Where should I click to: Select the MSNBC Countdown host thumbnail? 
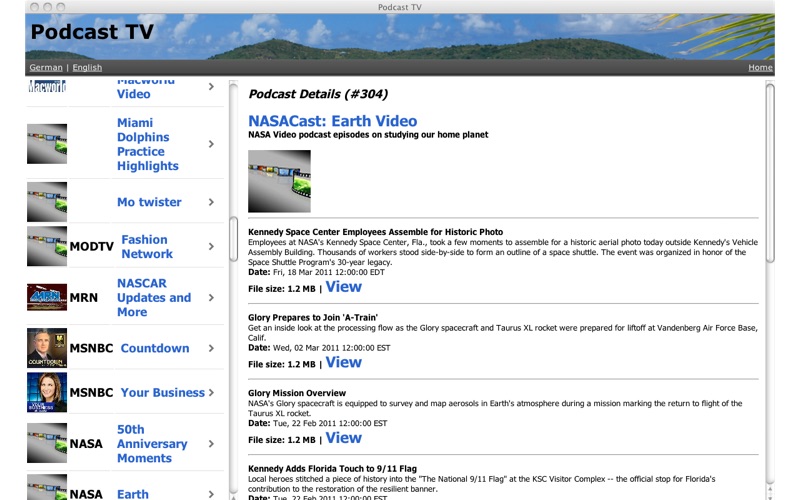47,348
